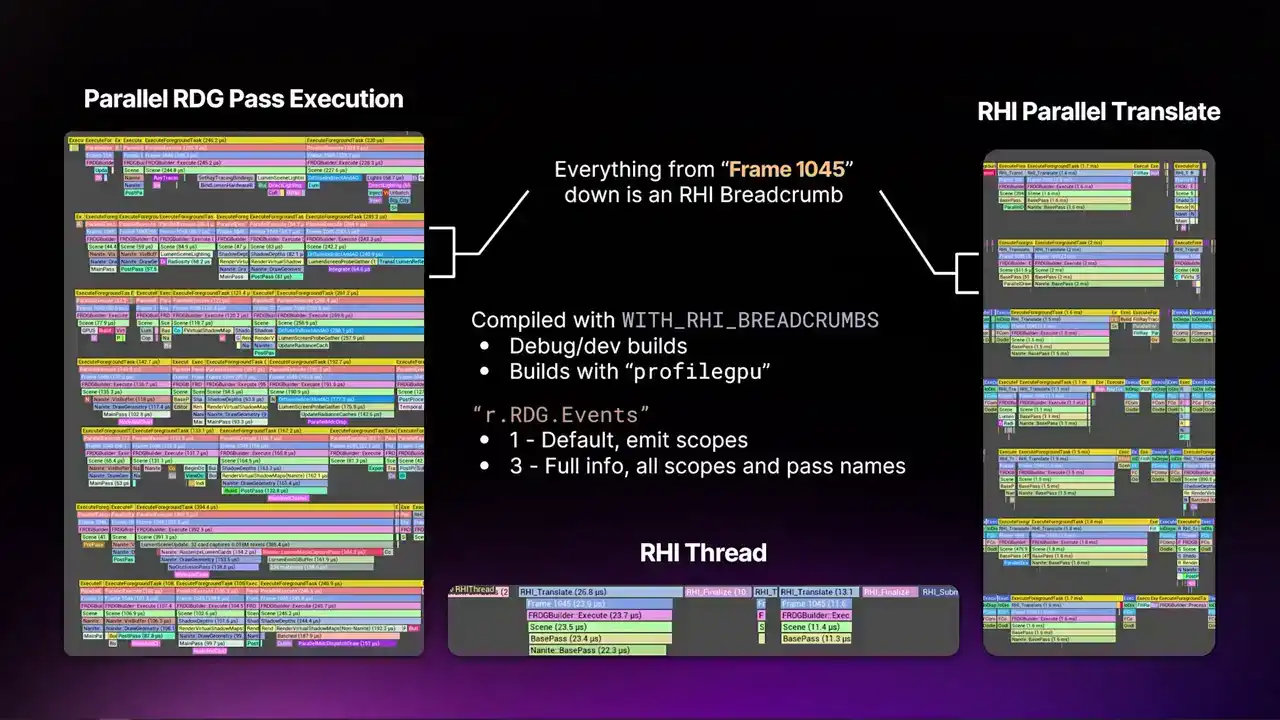The height and width of the screenshot is (720, 1280).
Task: Click the "r.RDG.Events" console variable text
Action: 561,414
